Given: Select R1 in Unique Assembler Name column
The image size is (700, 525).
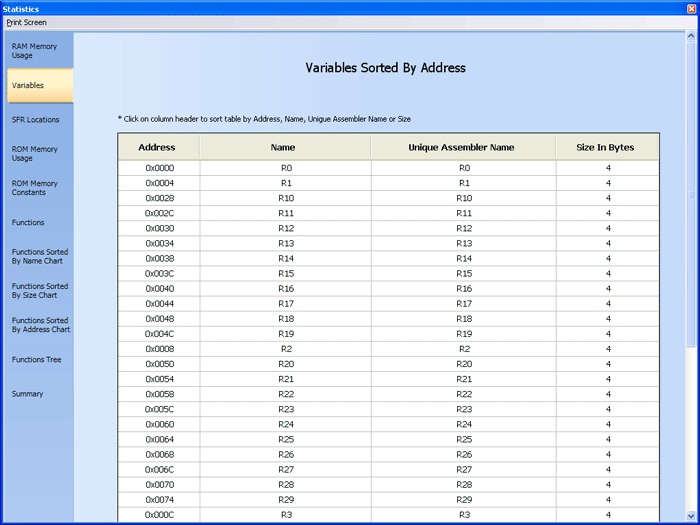Looking at the screenshot, I should click(x=464, y=183).
